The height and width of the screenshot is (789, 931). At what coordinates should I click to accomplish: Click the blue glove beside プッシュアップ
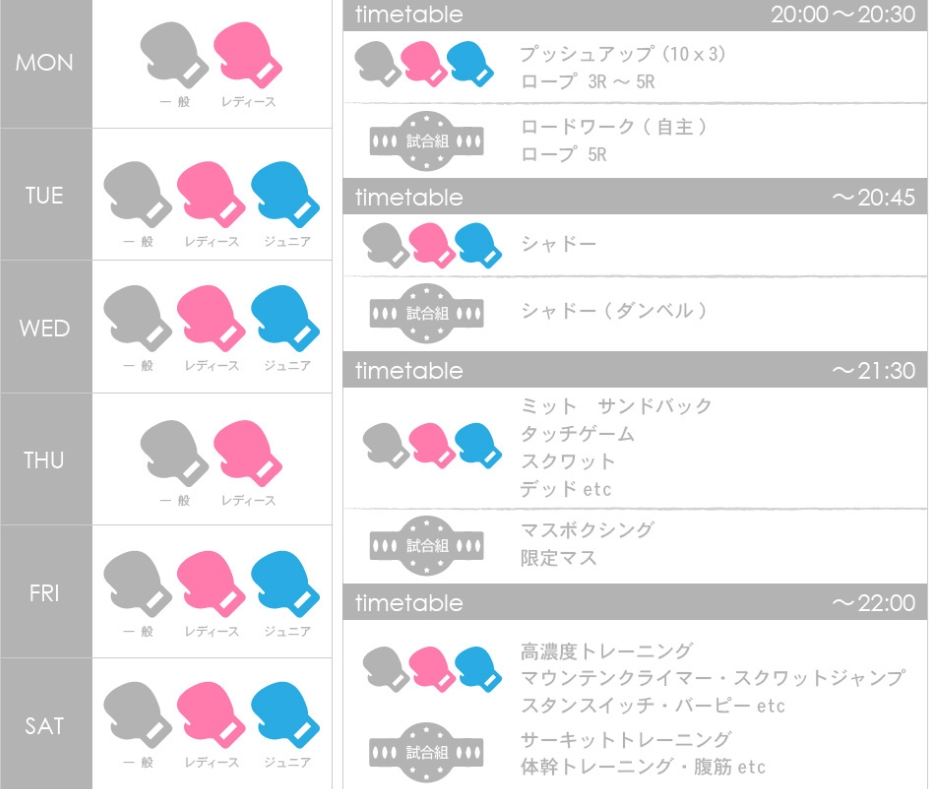coord(471,63)
